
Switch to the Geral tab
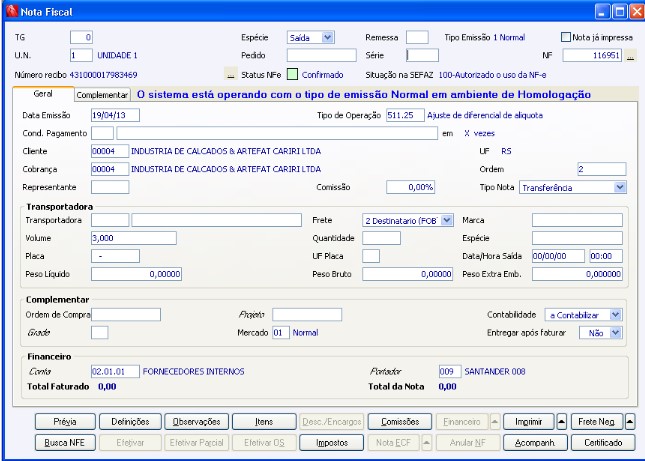43,94
